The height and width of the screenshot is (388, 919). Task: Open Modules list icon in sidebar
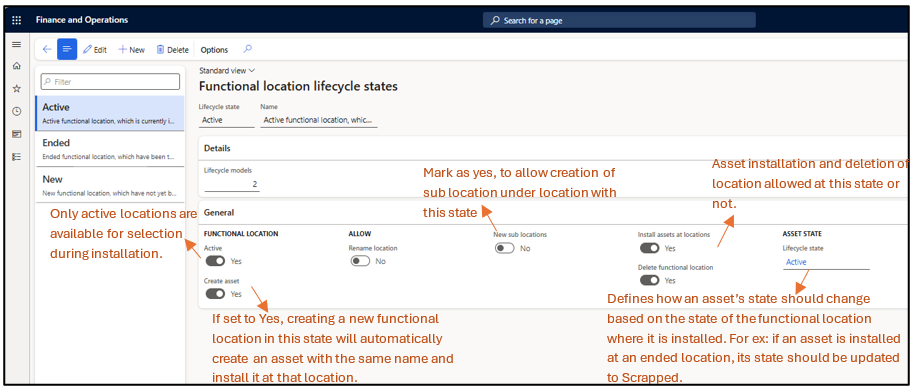tap(16, 156)
